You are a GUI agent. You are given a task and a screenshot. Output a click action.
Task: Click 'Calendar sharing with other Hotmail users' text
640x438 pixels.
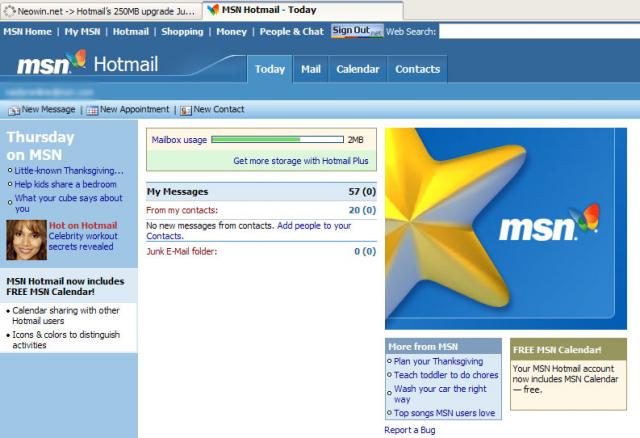coord(66,316)
